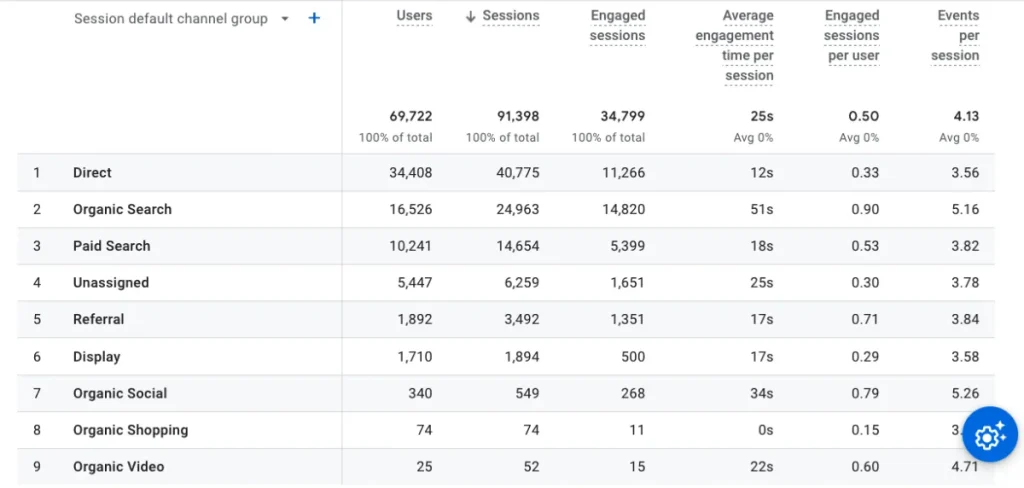Select the Organic Search row

tap(122, 210)
